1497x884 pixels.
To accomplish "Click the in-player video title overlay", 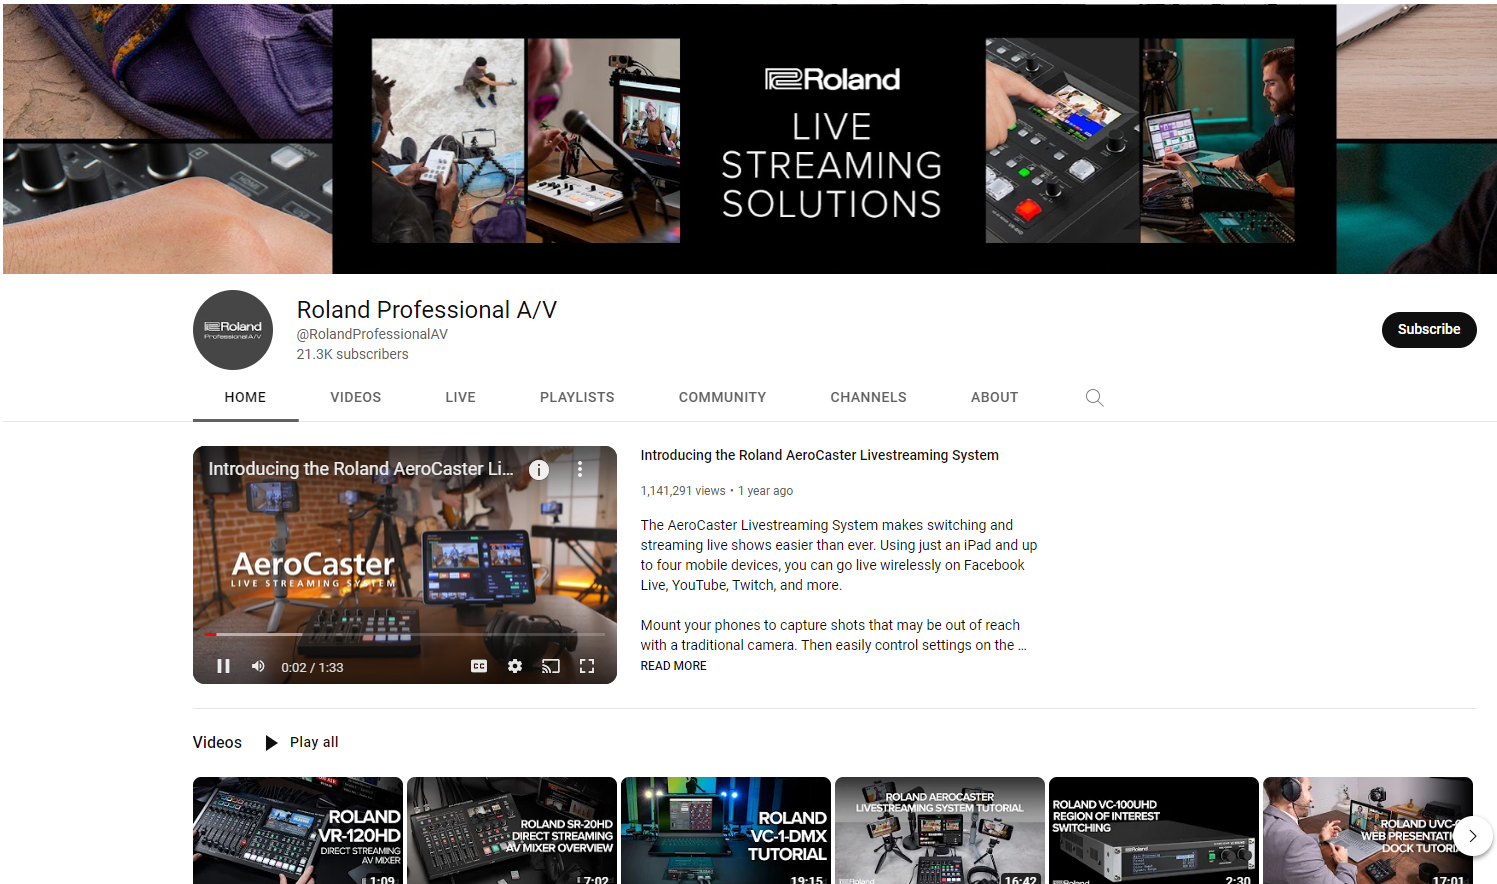I will [361, 469].
